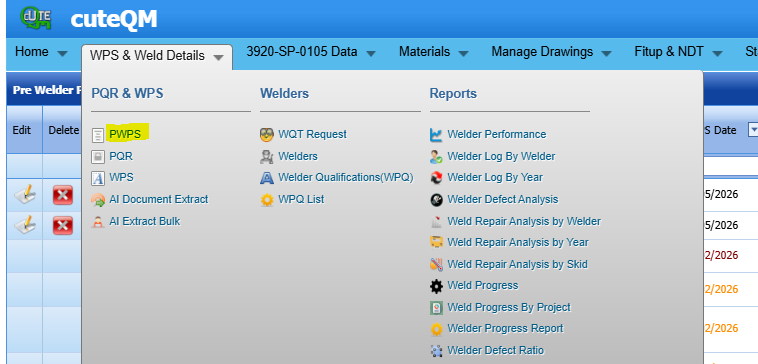Open the WPS & Weld Details menu
Image resolution: width=758 pixels, height=364 pixels.
(x=147, y=56)
